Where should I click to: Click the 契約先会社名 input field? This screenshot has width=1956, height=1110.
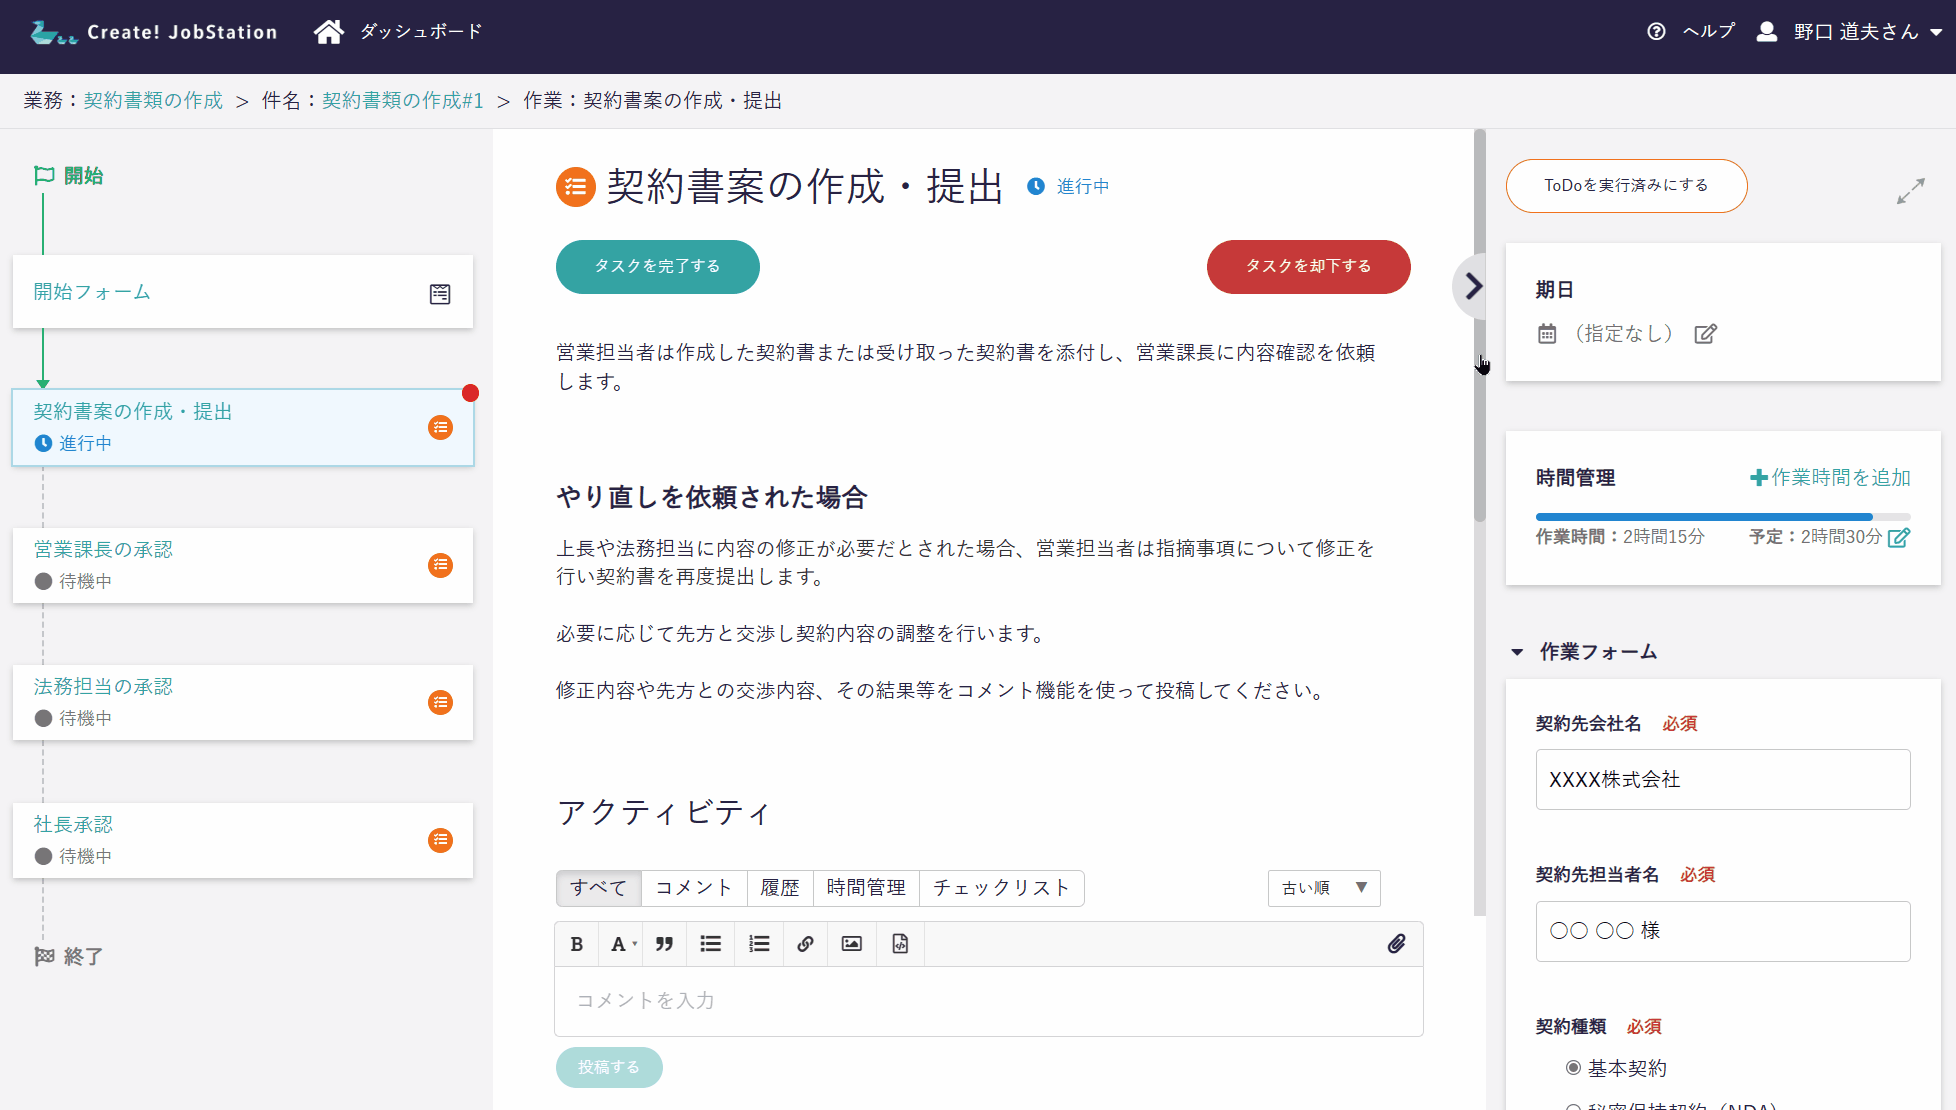[x=1722, y=780]
